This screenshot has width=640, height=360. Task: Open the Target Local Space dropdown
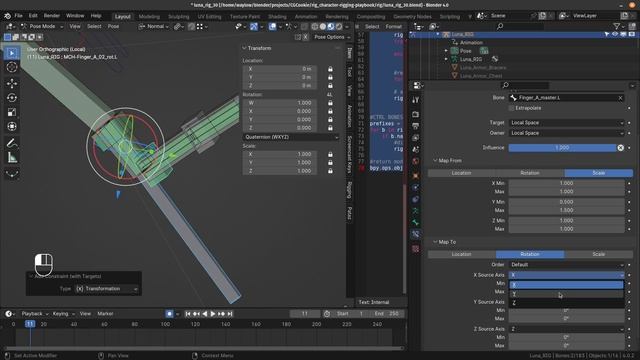click(567, 123)
